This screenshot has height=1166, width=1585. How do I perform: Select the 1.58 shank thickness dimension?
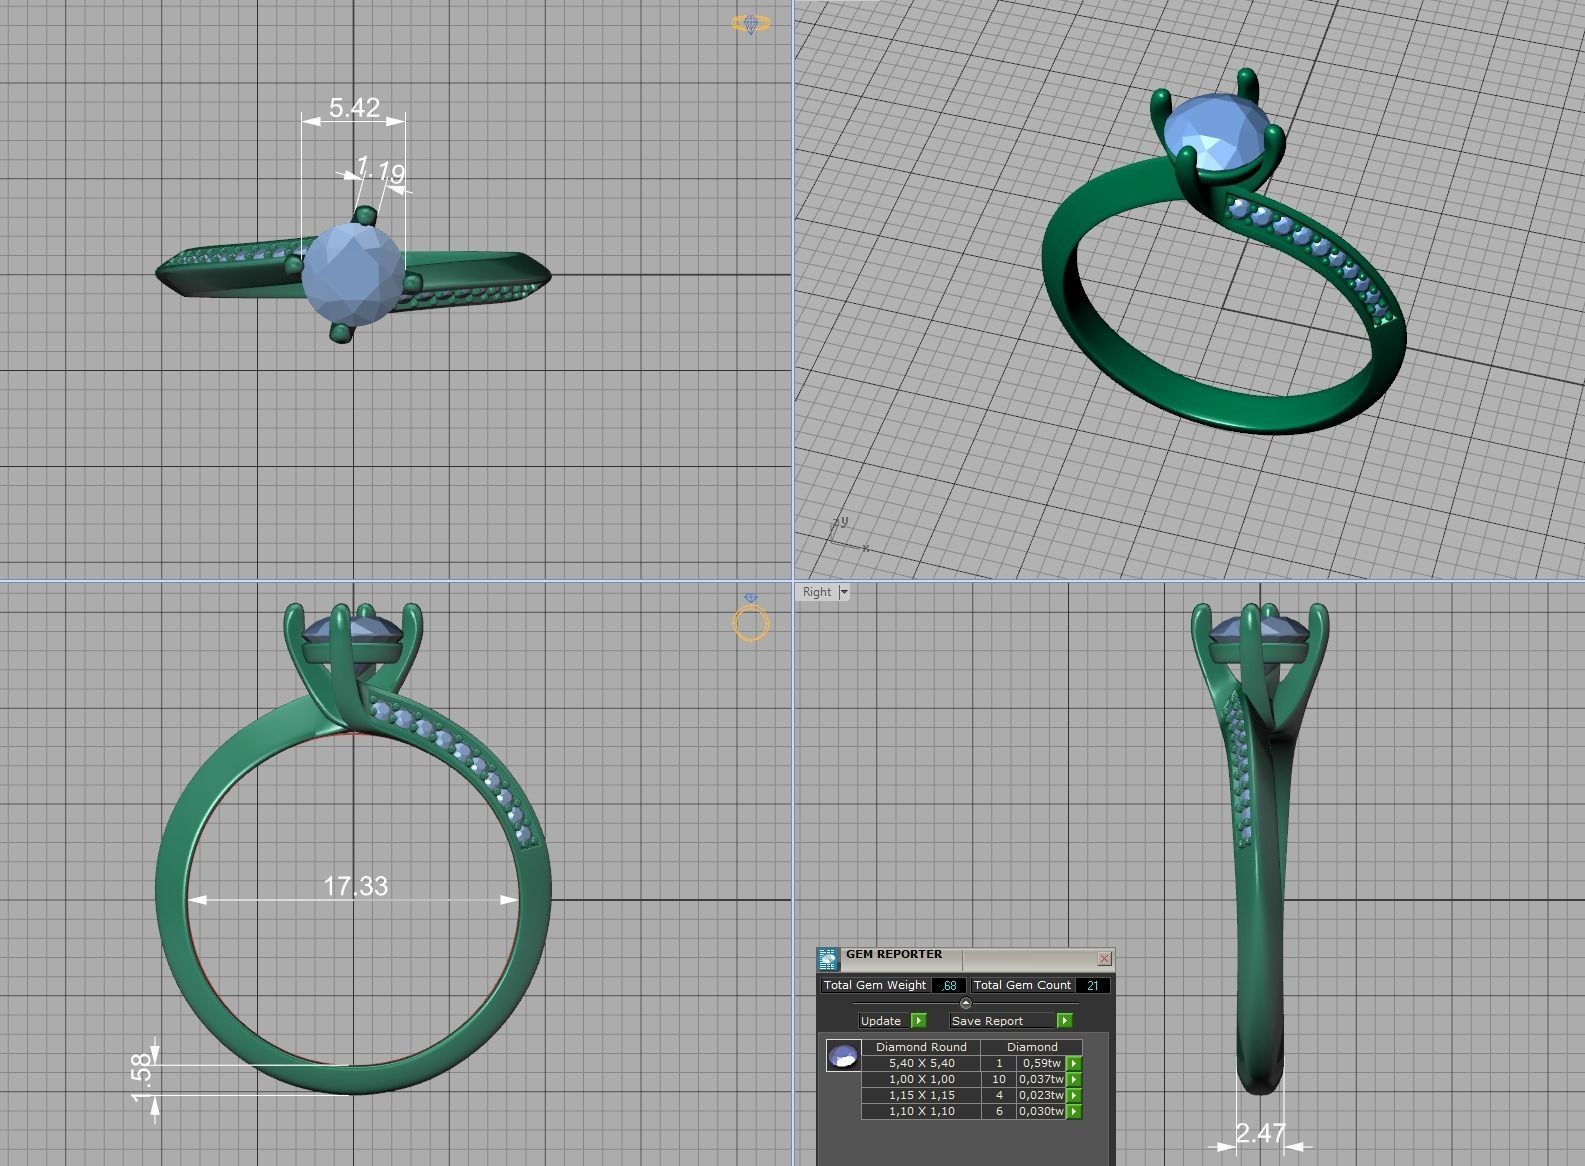(144, 1079)
